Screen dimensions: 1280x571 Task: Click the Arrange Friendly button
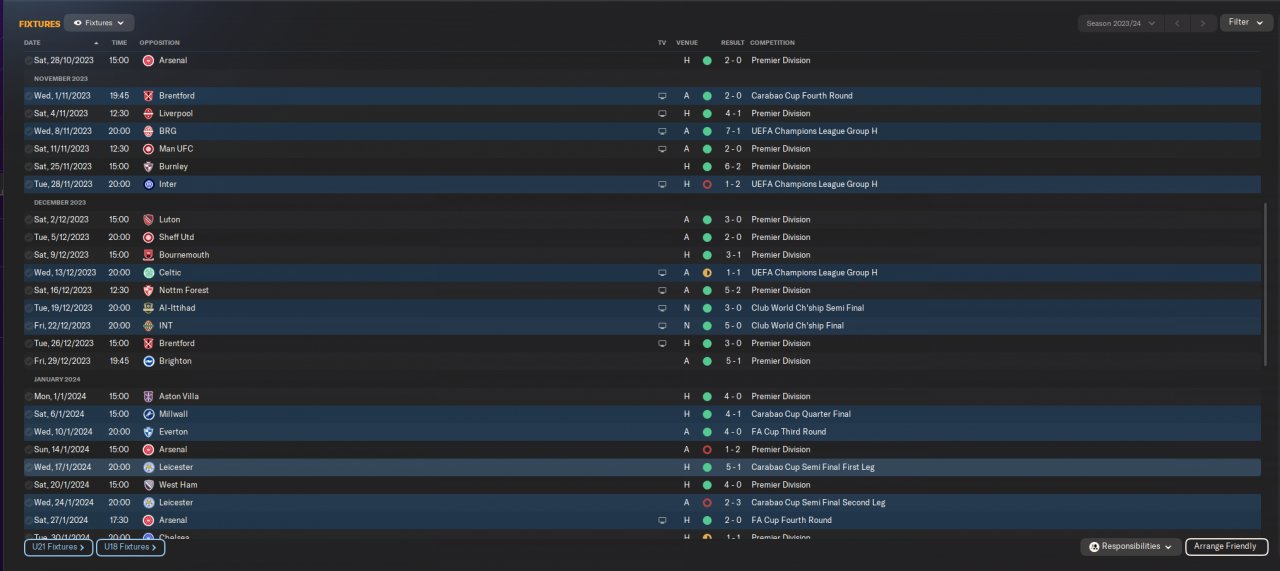click(1227, 547)
